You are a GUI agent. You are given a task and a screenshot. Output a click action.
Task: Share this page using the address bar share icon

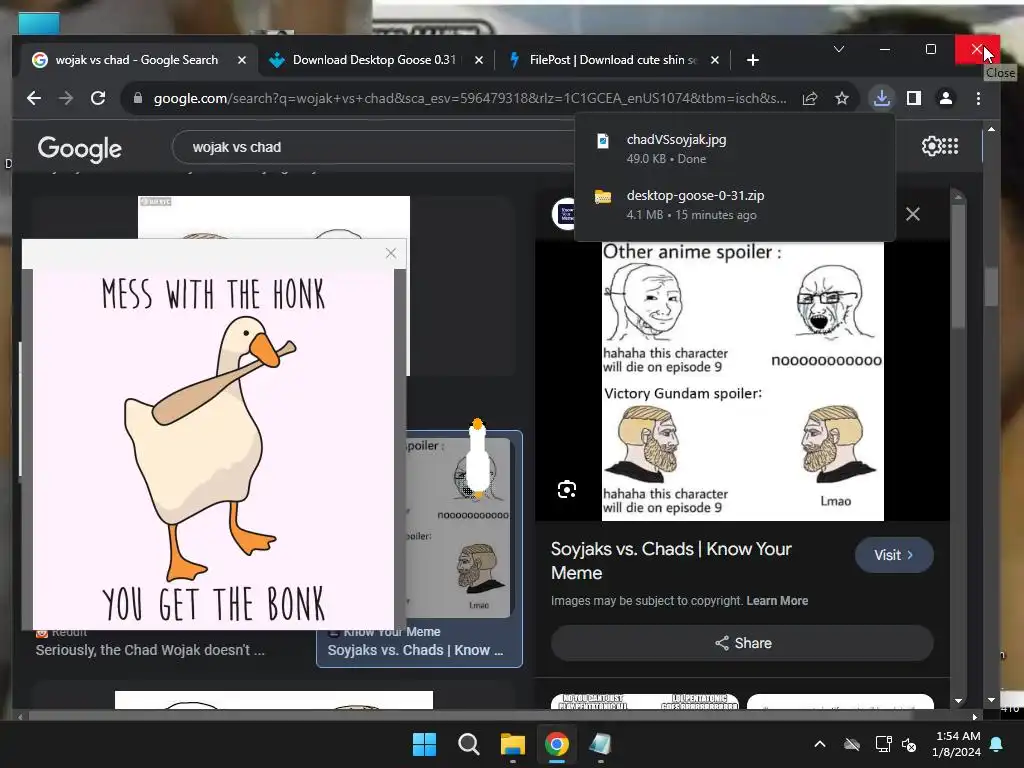(810, 98)
